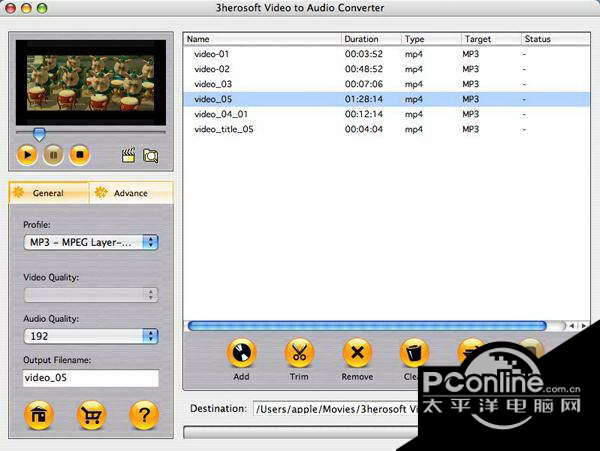Image resolution: width=600 pixels, height=451 pixels.
Task: Click the shopping cart purchase icon
Action: click(x=91, y=415)
